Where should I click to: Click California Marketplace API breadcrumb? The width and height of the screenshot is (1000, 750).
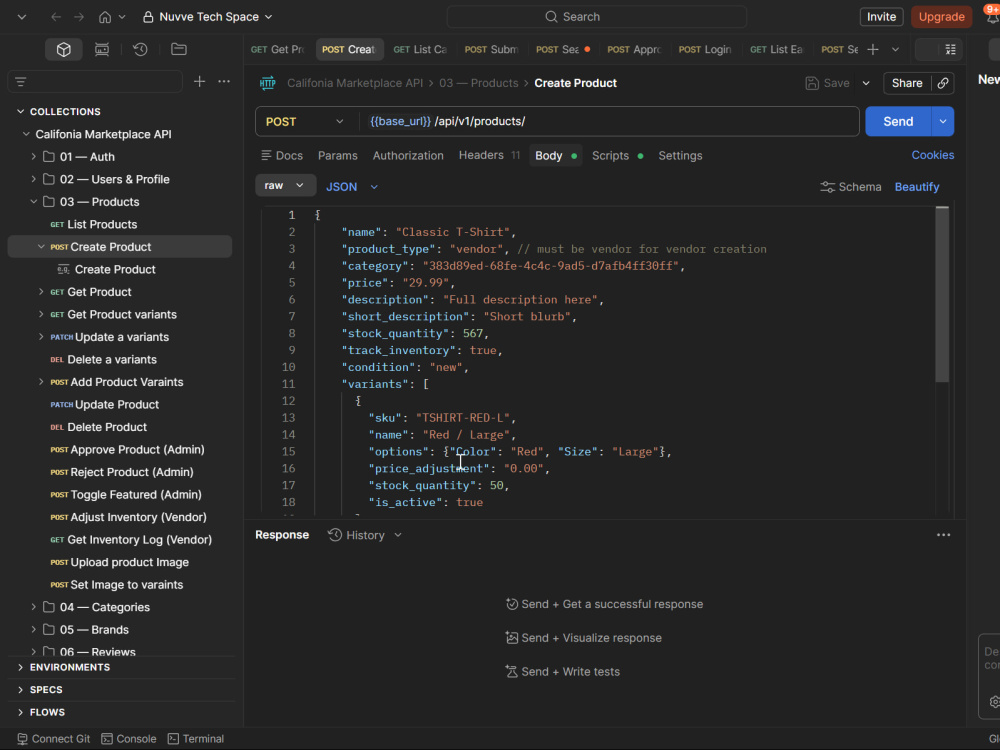pos(355,83)
